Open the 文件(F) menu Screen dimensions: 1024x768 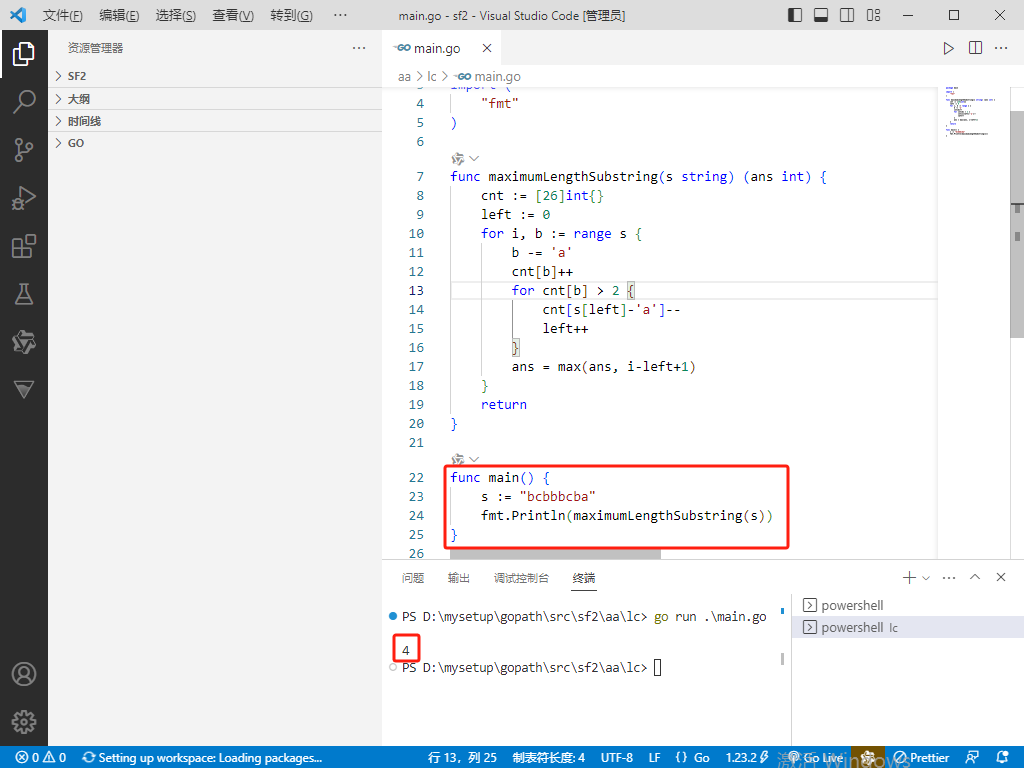[62, 16]
